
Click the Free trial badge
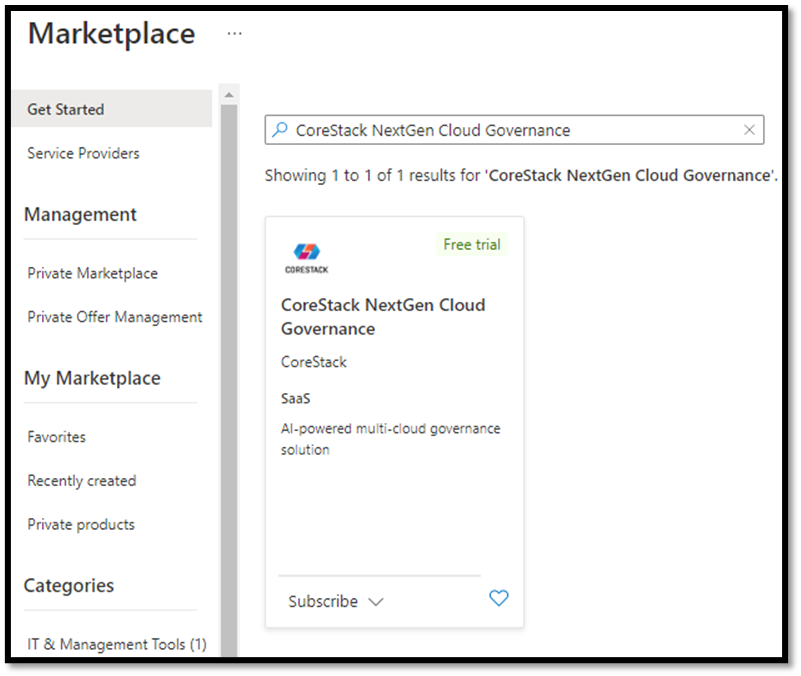coord(472,245)
